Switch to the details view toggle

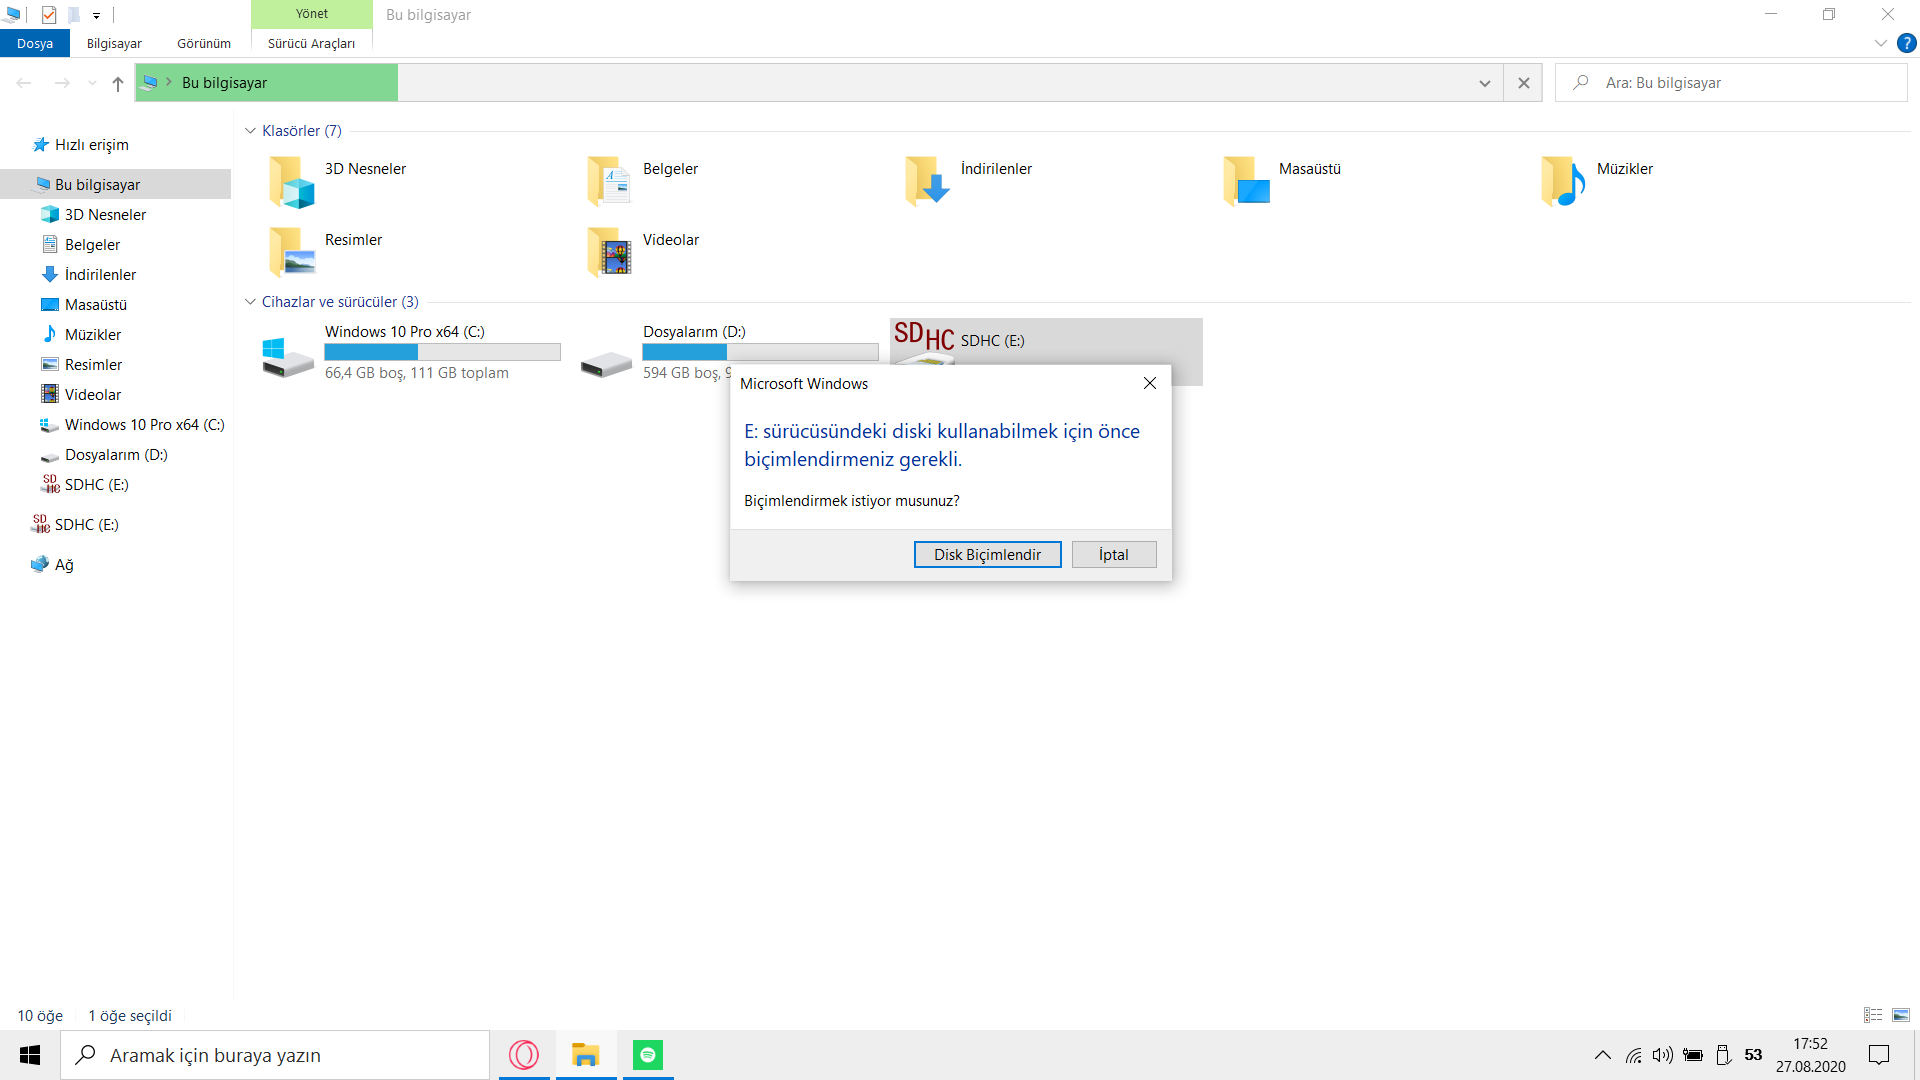[1873, 1015]
